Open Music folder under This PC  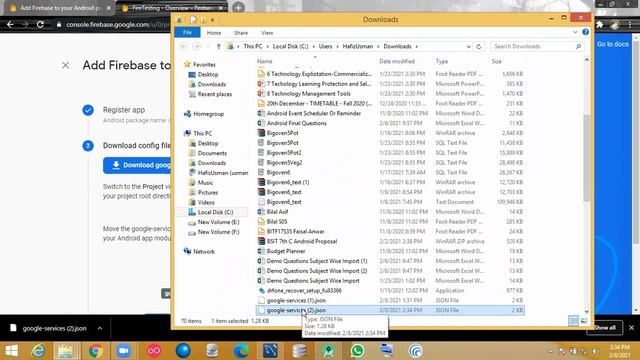[x=201, y=182]
